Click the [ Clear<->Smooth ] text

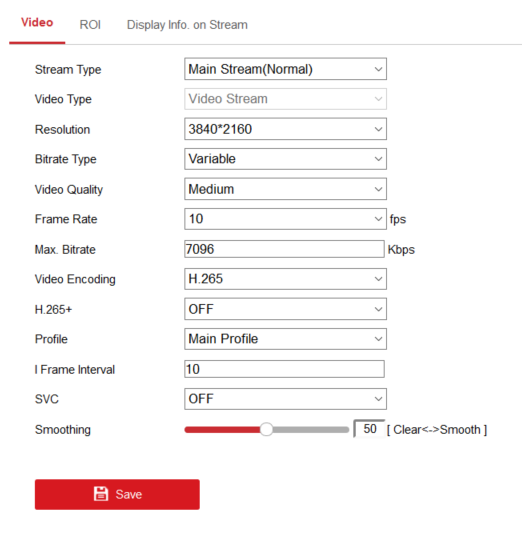point(437,430)
